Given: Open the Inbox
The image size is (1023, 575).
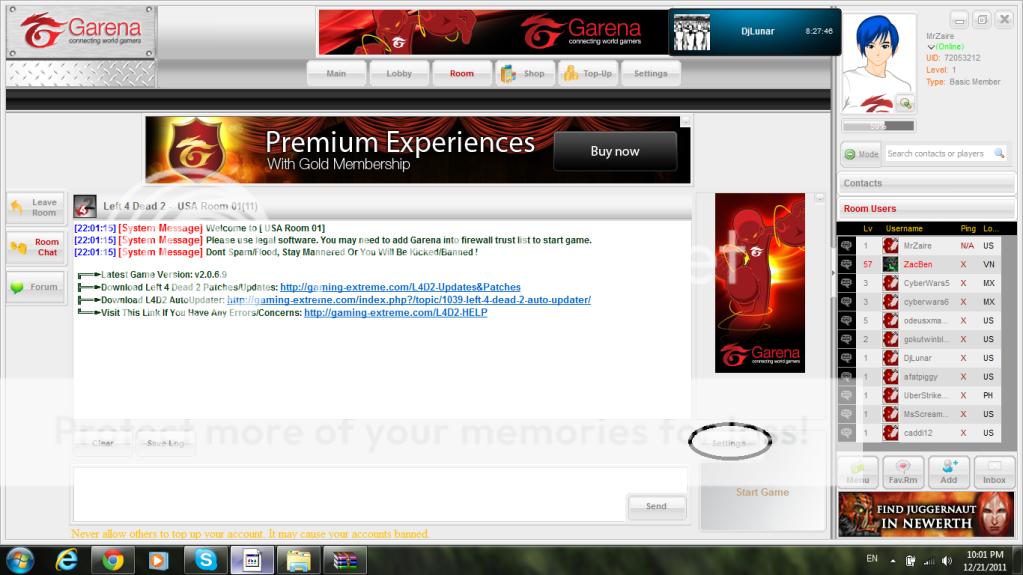Looking at the screenshot, I should coord(994,473).
